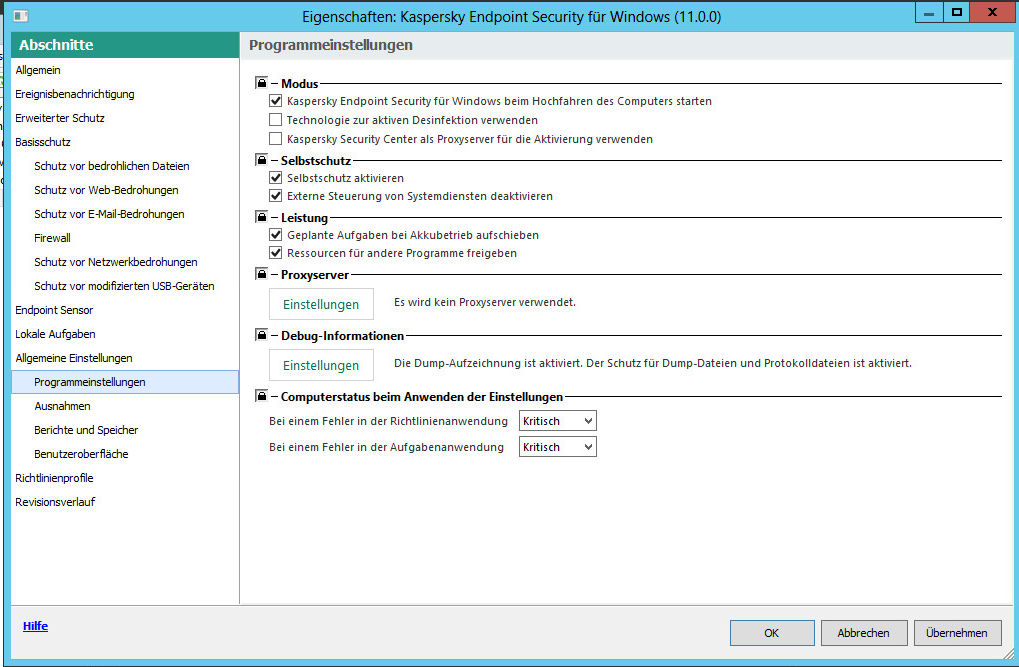This screenshot has width=1019, height=667.
Task: Toggle Externe Steuerung von Systemdiensten deaktivieren
Action: coord(276,196)
